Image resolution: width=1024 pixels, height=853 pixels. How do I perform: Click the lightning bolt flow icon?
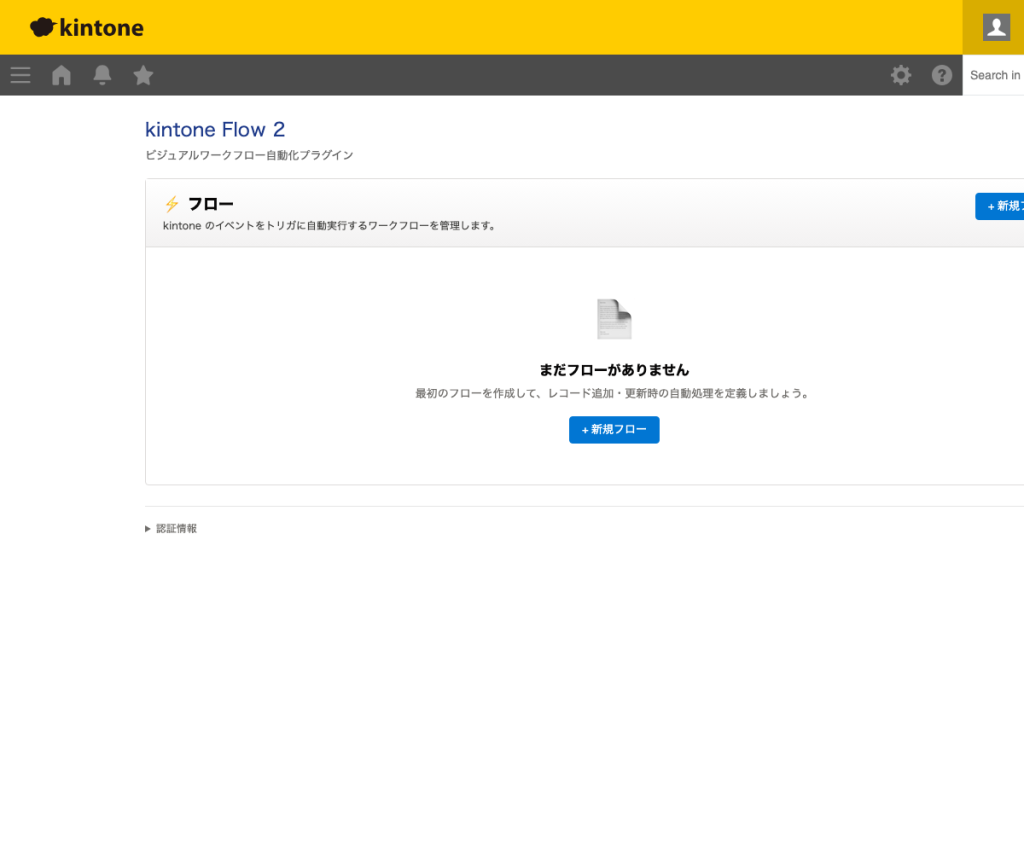click(x=170, y=203)
